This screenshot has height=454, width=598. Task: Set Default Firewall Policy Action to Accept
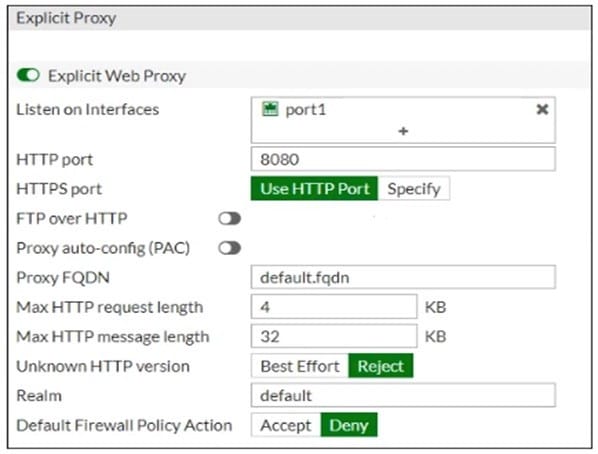(x=286, y=425)
